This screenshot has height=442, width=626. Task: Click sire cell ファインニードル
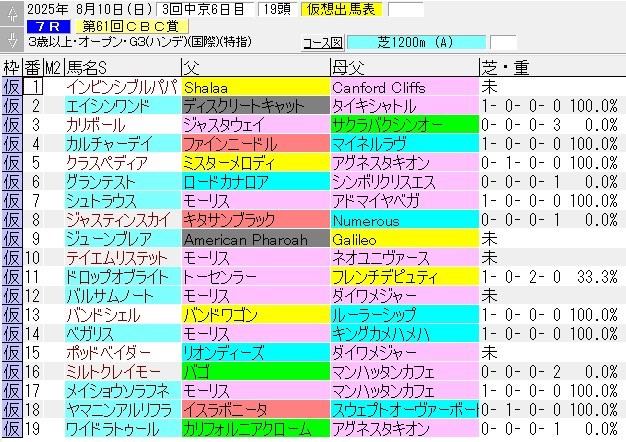tap(256, 144)
